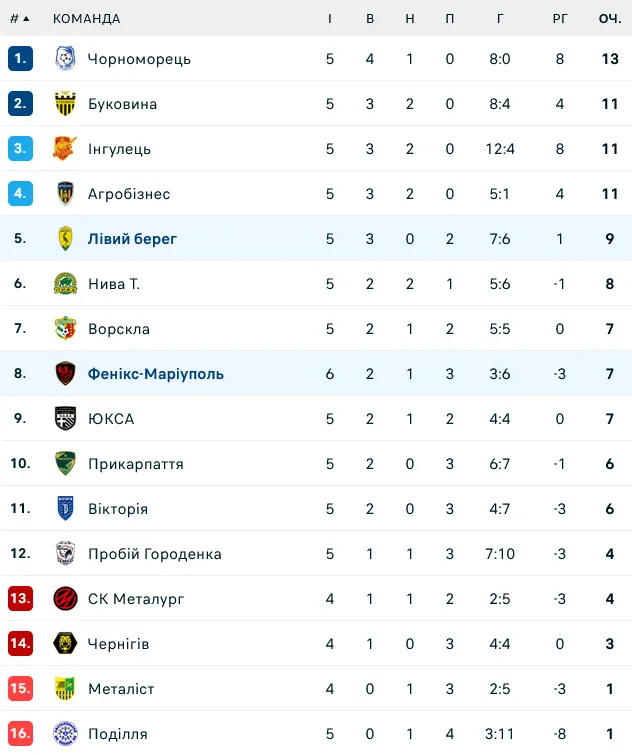Sort table by the # rank arrow
The height and width of the screenshot is (755, 632).
pyautogui.click(x=20, y=19)
